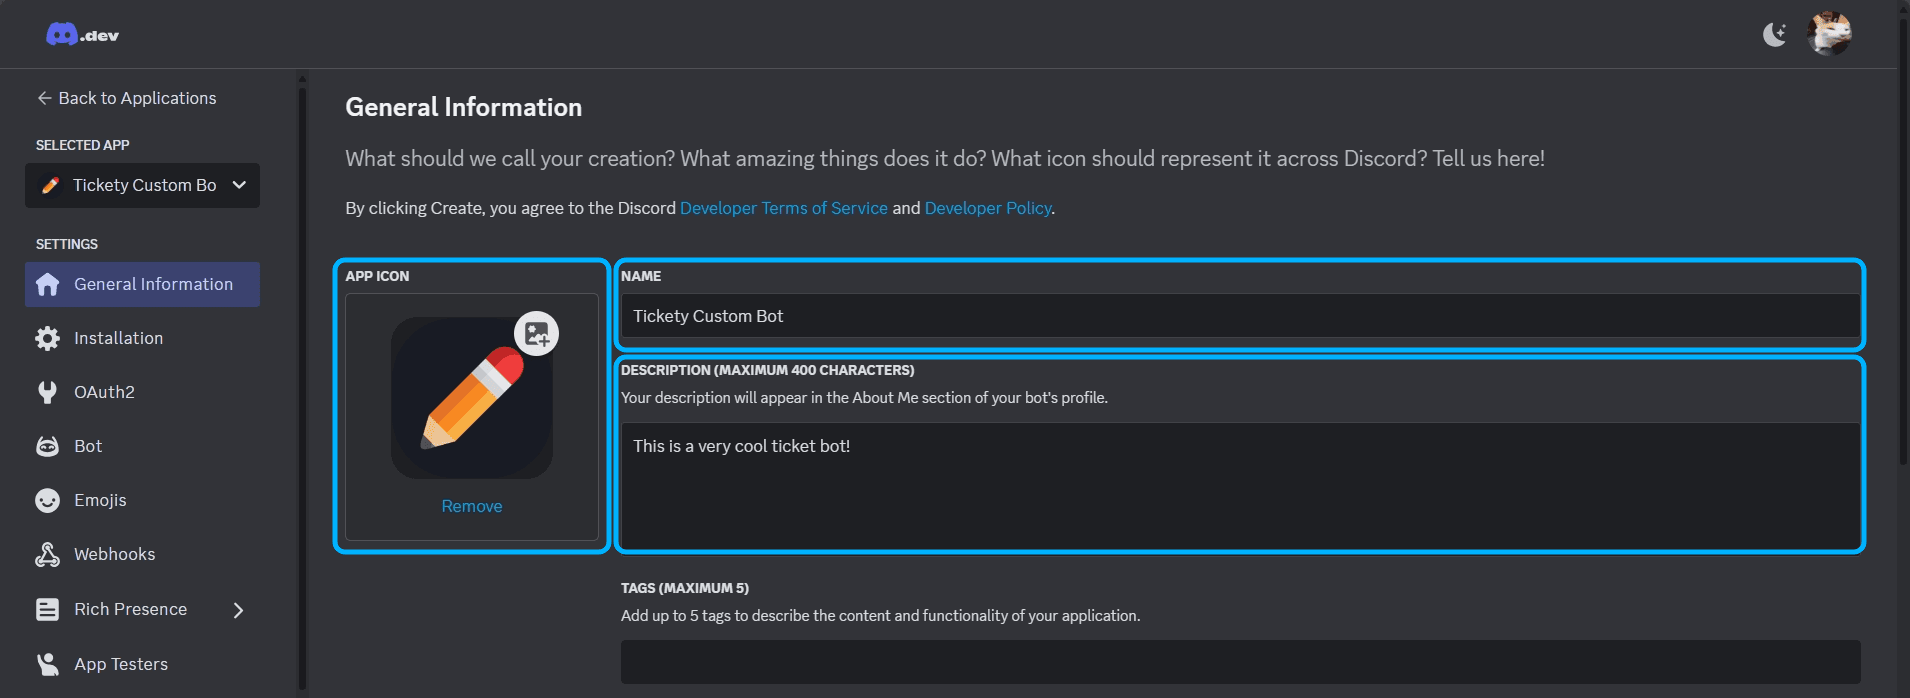The height and width of the screenshot is (698, 1910).
Task: Click the App Testers person icon
Action: [46, 663]
